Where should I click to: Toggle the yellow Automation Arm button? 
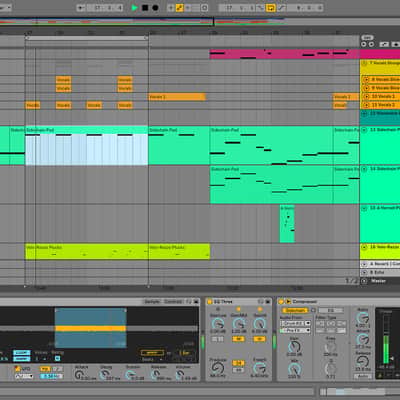click(x=179, y=7)
